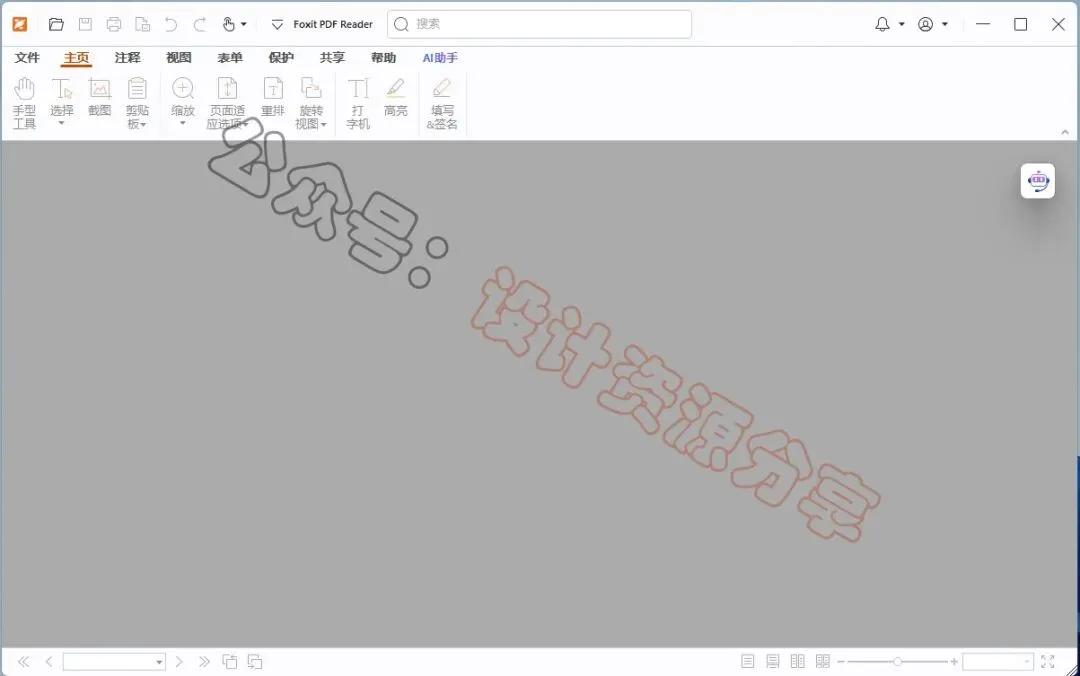Screen dimensions: 1080x676
Task: Switch to the 视图 tab
Action: pyautogui.click(x=178, y=58)
